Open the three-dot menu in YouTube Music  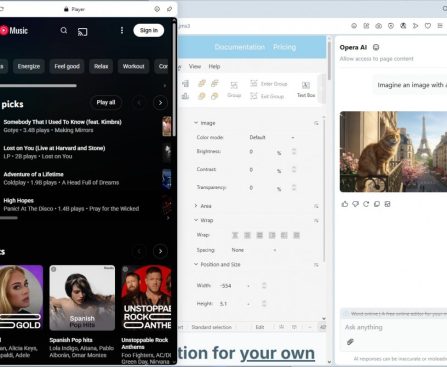(x=122, y=31)
